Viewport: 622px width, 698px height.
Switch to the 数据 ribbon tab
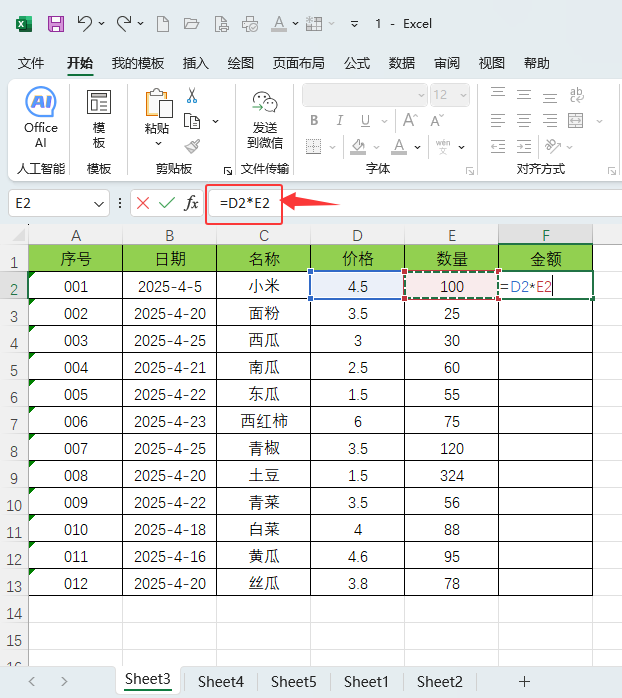click(x=402, y=63)
